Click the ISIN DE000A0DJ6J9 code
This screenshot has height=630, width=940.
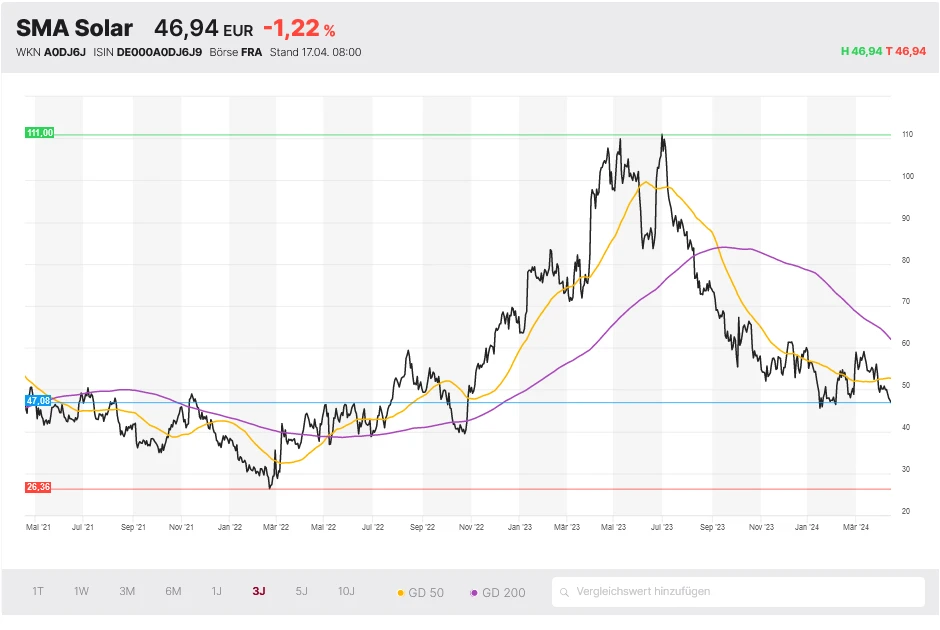coord(162,52)
